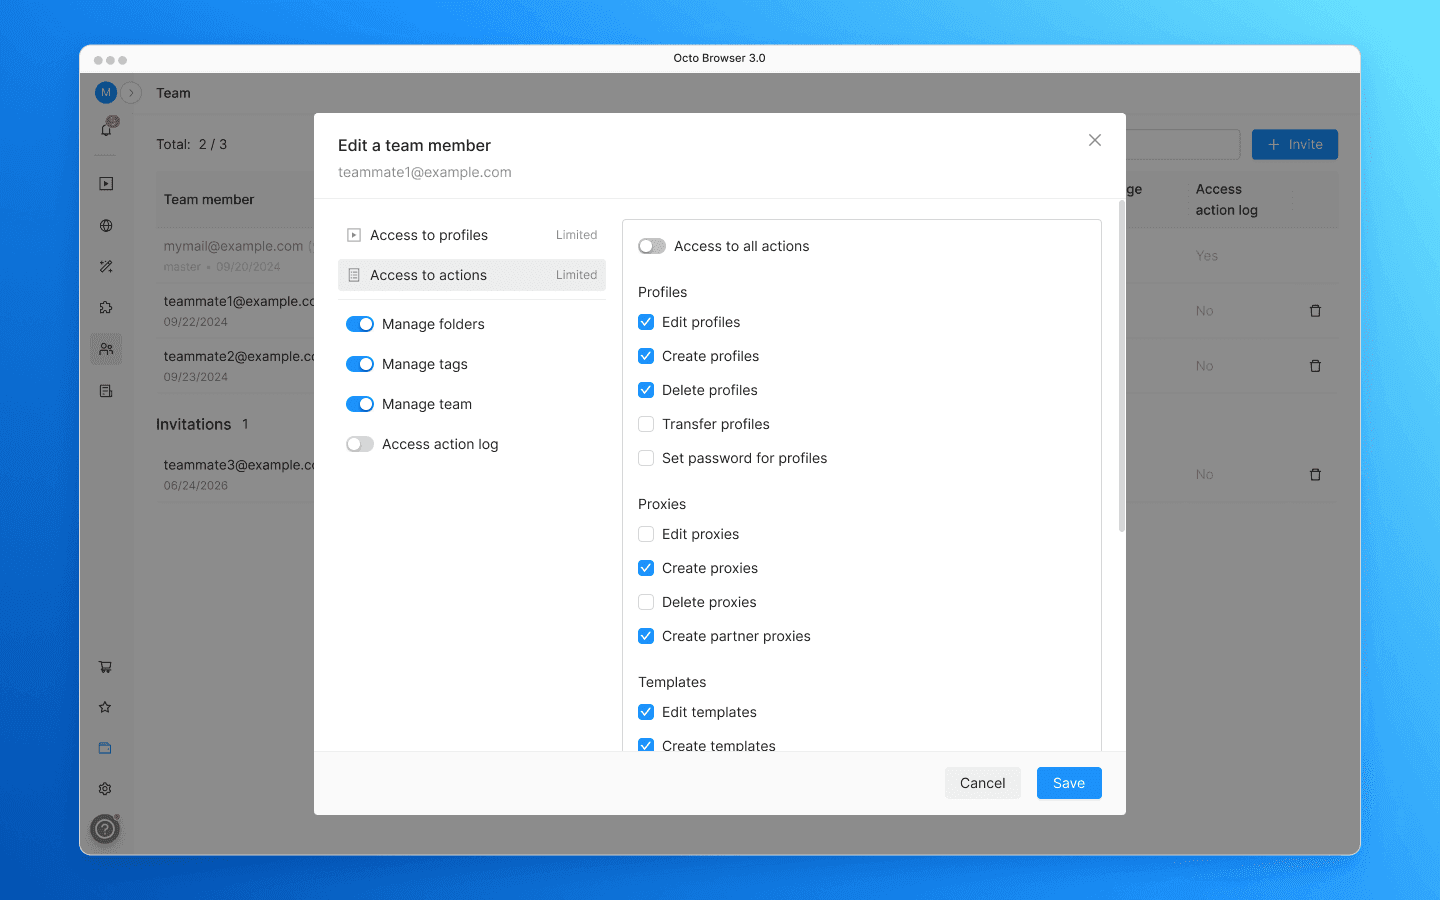Screen dimensions: 1440x900
Task: Click the Access action log column header
Action: click(1226, 200)
